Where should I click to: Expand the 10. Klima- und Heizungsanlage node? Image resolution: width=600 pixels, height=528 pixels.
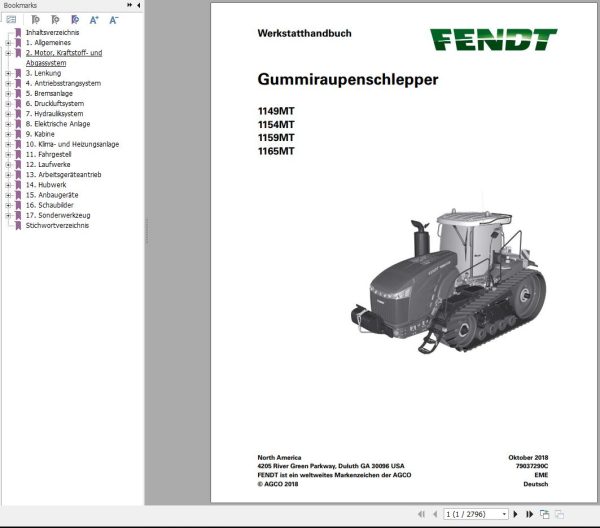point(8,144)
